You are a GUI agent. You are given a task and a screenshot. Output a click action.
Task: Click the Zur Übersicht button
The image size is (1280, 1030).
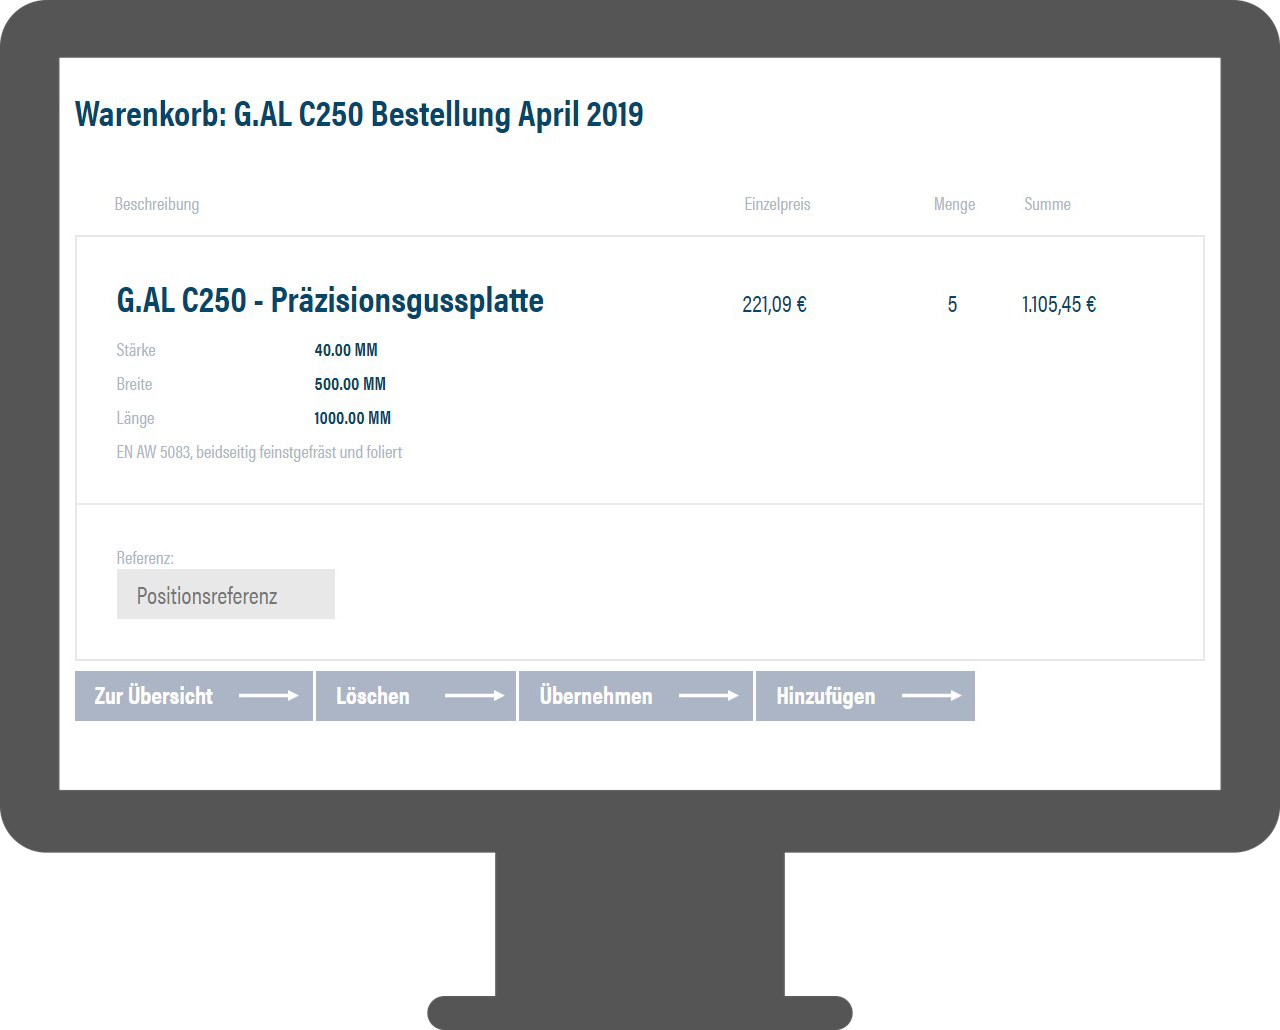tap(194, 696)
